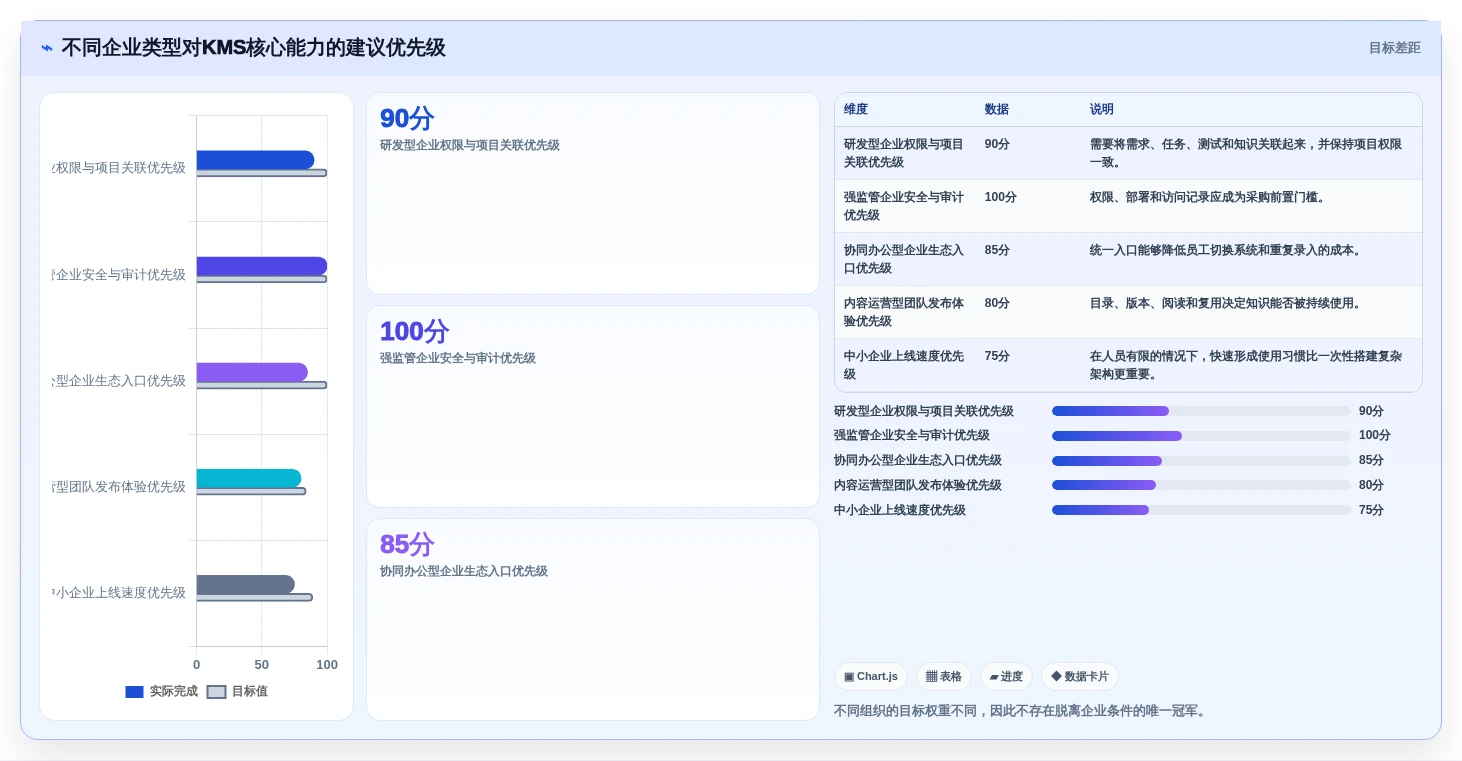Image resolution: width=1462 pixels, height=761 pixels.
Task: Click 100分 progress bar for 强监管企业
Action: pyautogui.click(x=1201, y=436)
